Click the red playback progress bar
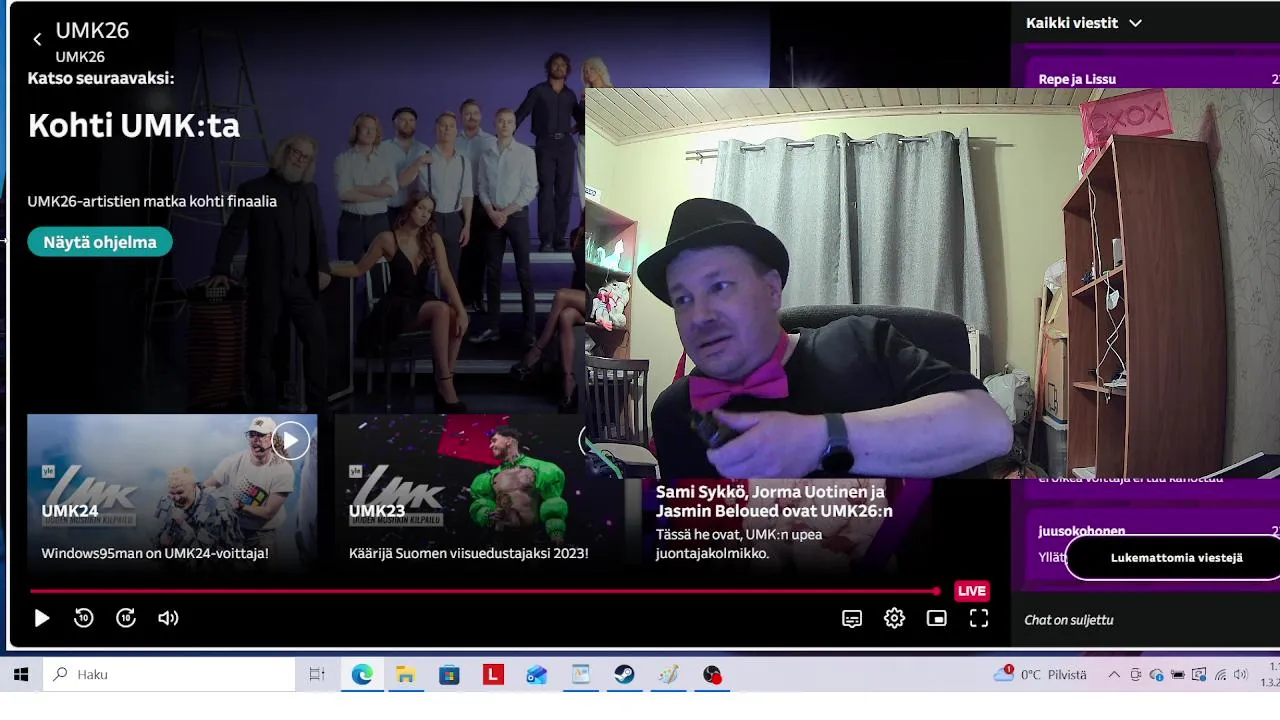Image resolution: width=1280 pixels, height=720 pixels. (x=484, y=591)
